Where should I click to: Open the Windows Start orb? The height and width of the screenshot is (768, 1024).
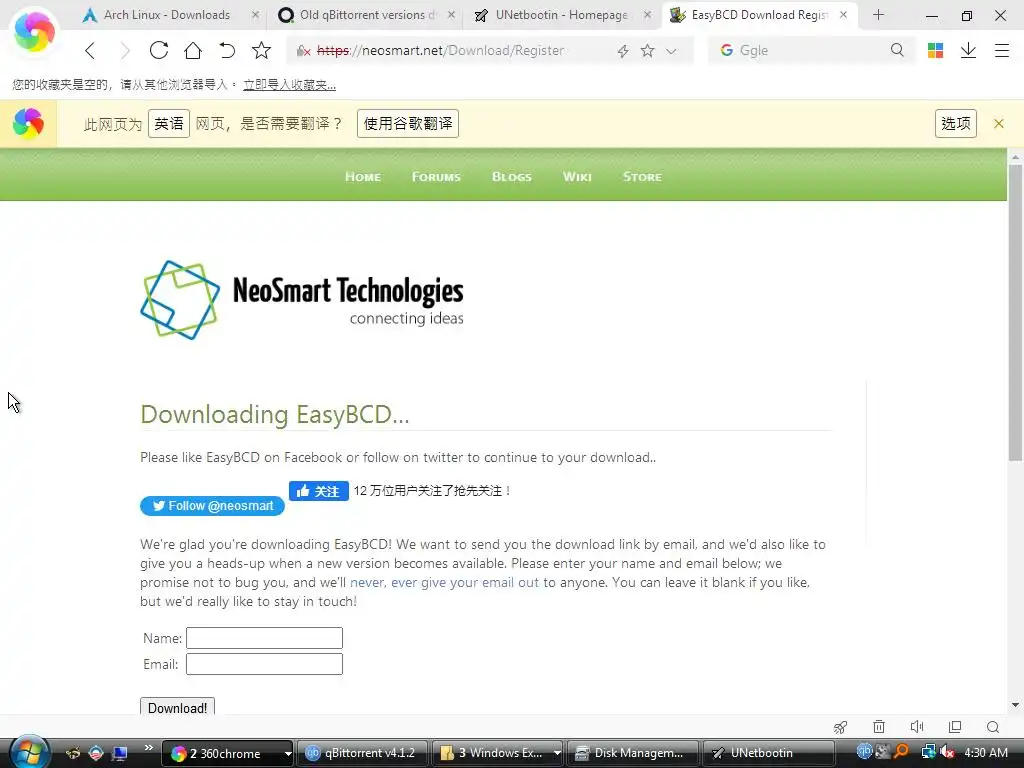click(29, 752)
